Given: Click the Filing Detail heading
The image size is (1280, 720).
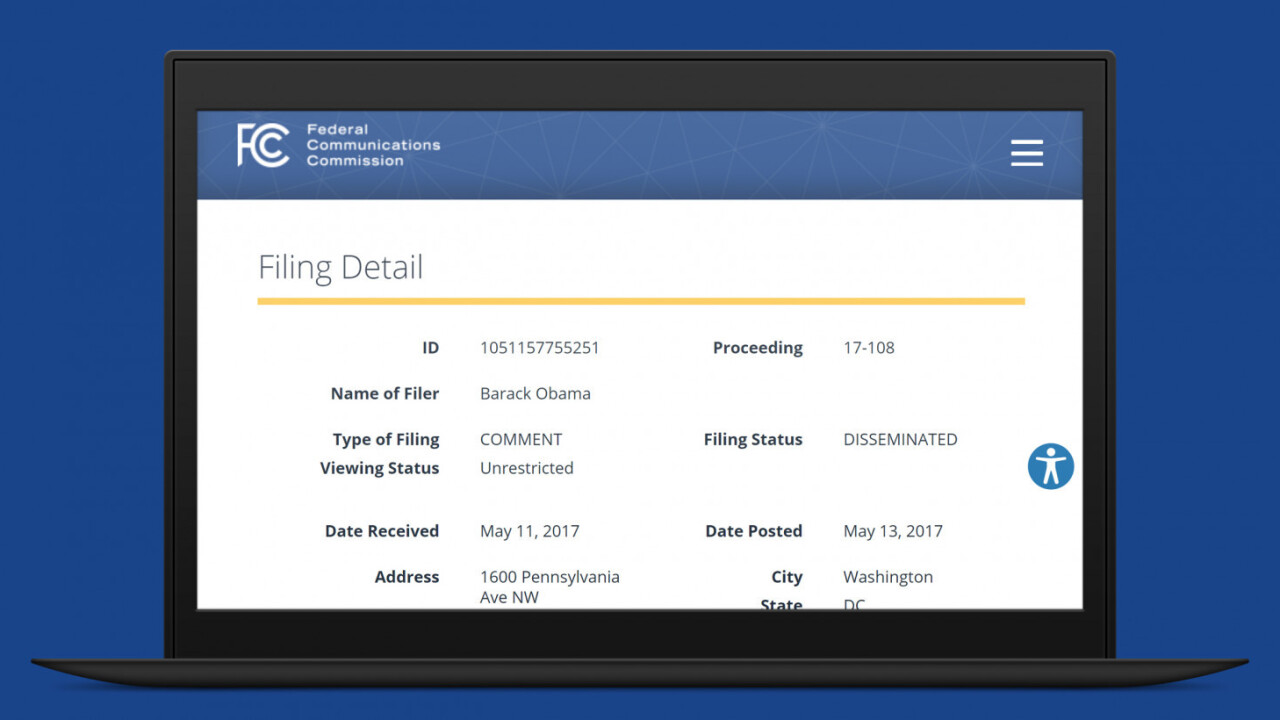Looking at the screenshot, I should [340, 268].
